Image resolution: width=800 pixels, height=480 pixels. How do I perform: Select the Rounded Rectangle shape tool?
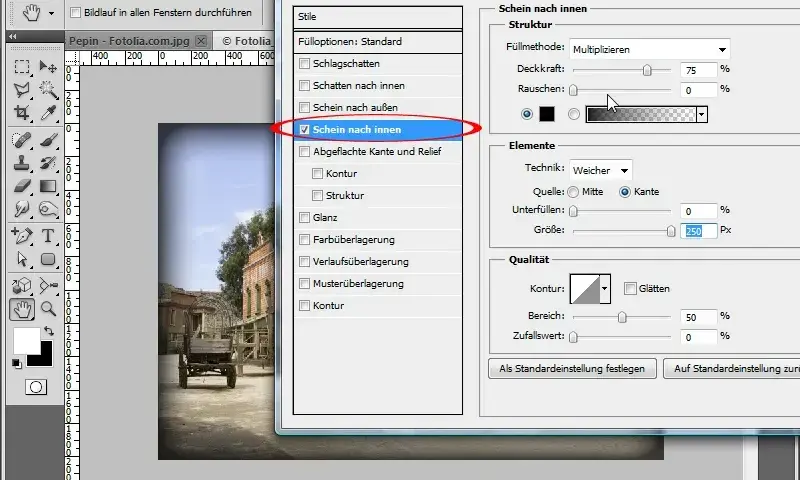pos(48,259)
